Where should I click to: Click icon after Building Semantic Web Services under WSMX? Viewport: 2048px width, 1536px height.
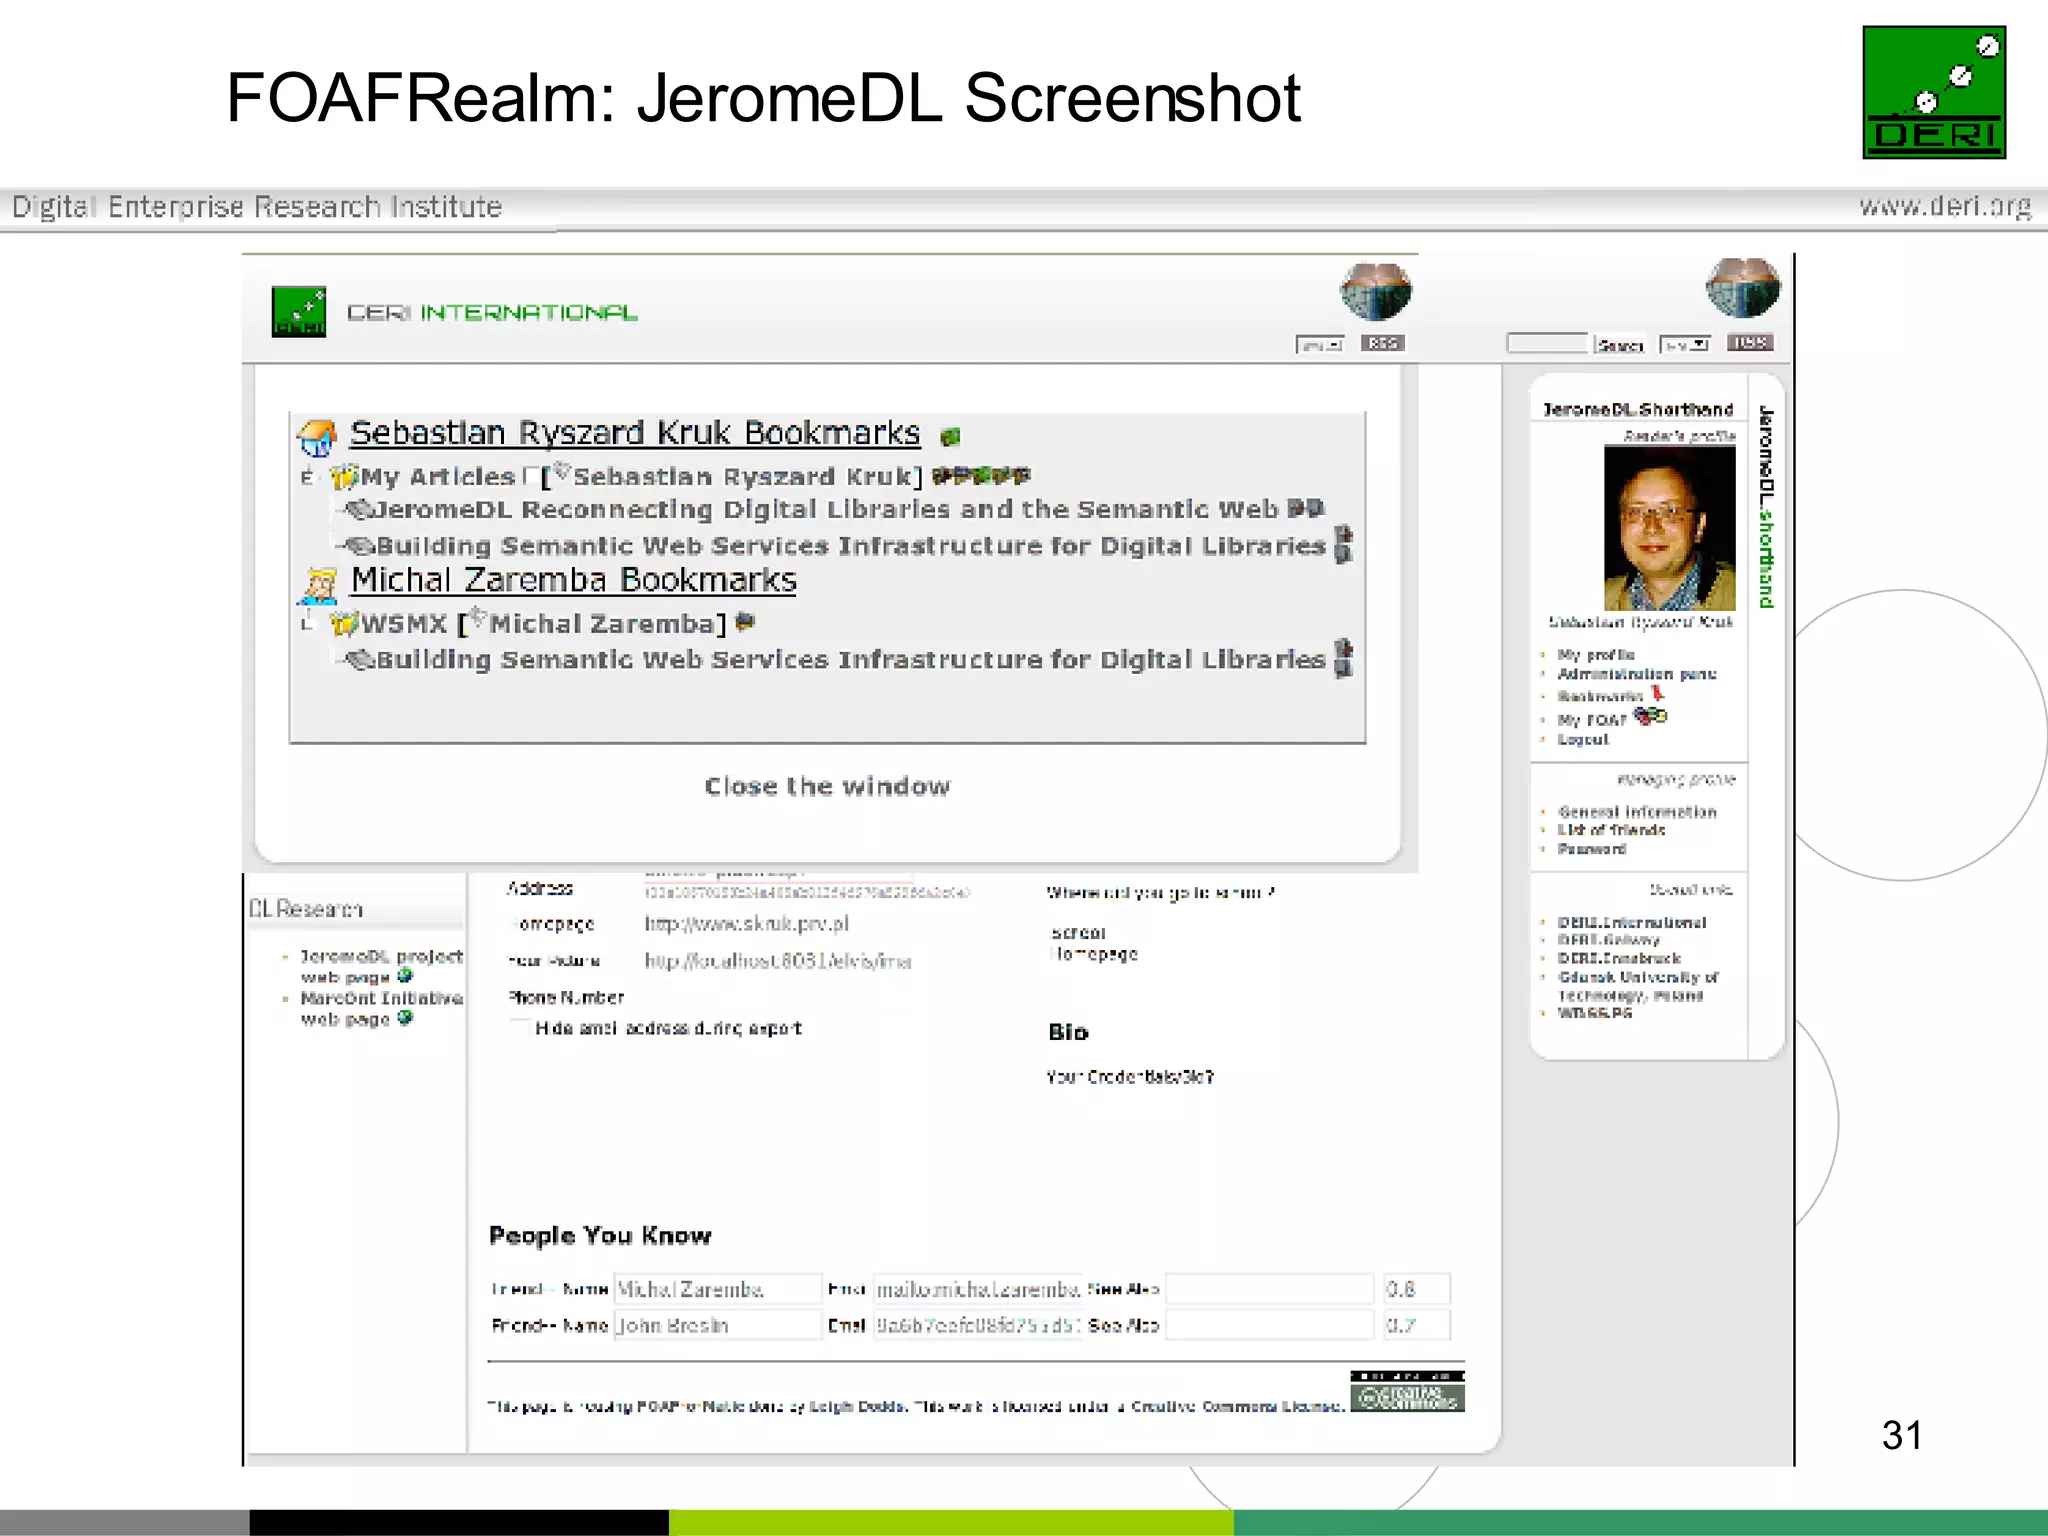click(1344, 659)
